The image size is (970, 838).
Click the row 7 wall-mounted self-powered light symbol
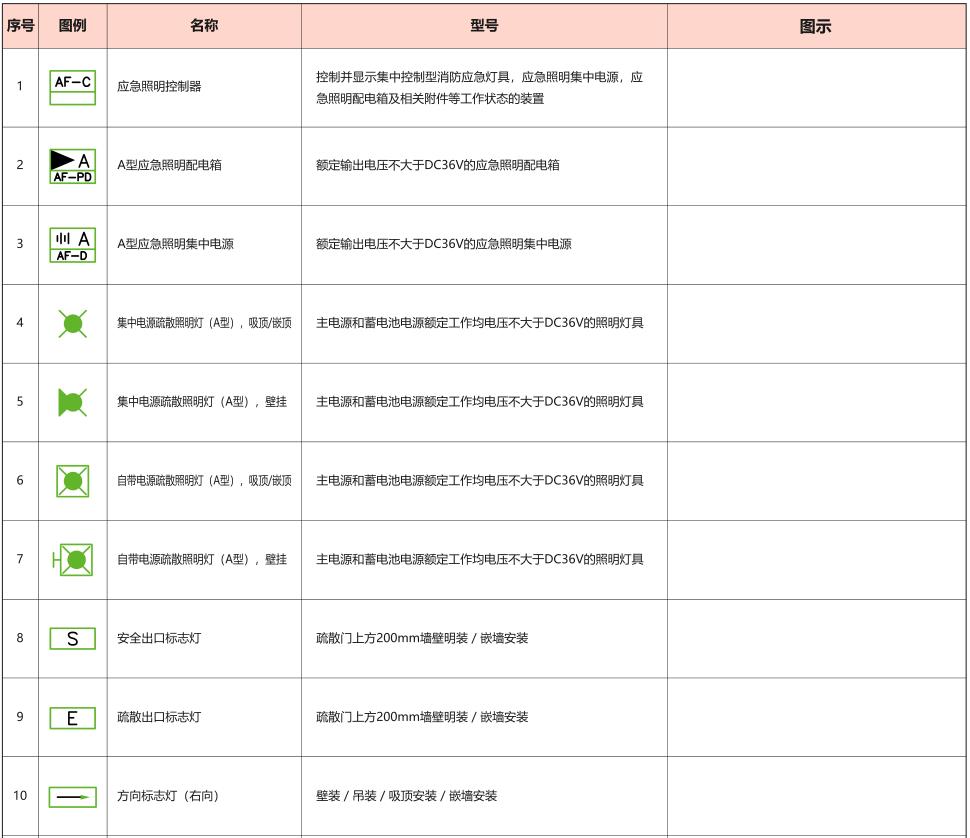(x=73, y=559)
